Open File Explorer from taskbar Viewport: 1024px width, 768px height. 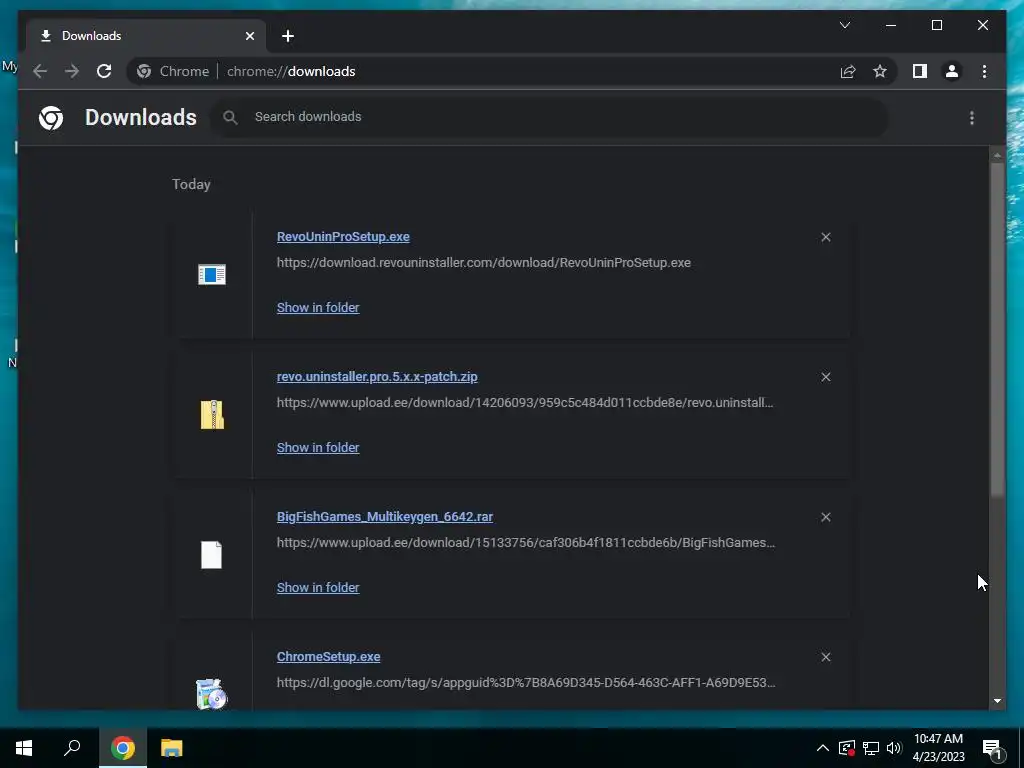pos(172,748)
